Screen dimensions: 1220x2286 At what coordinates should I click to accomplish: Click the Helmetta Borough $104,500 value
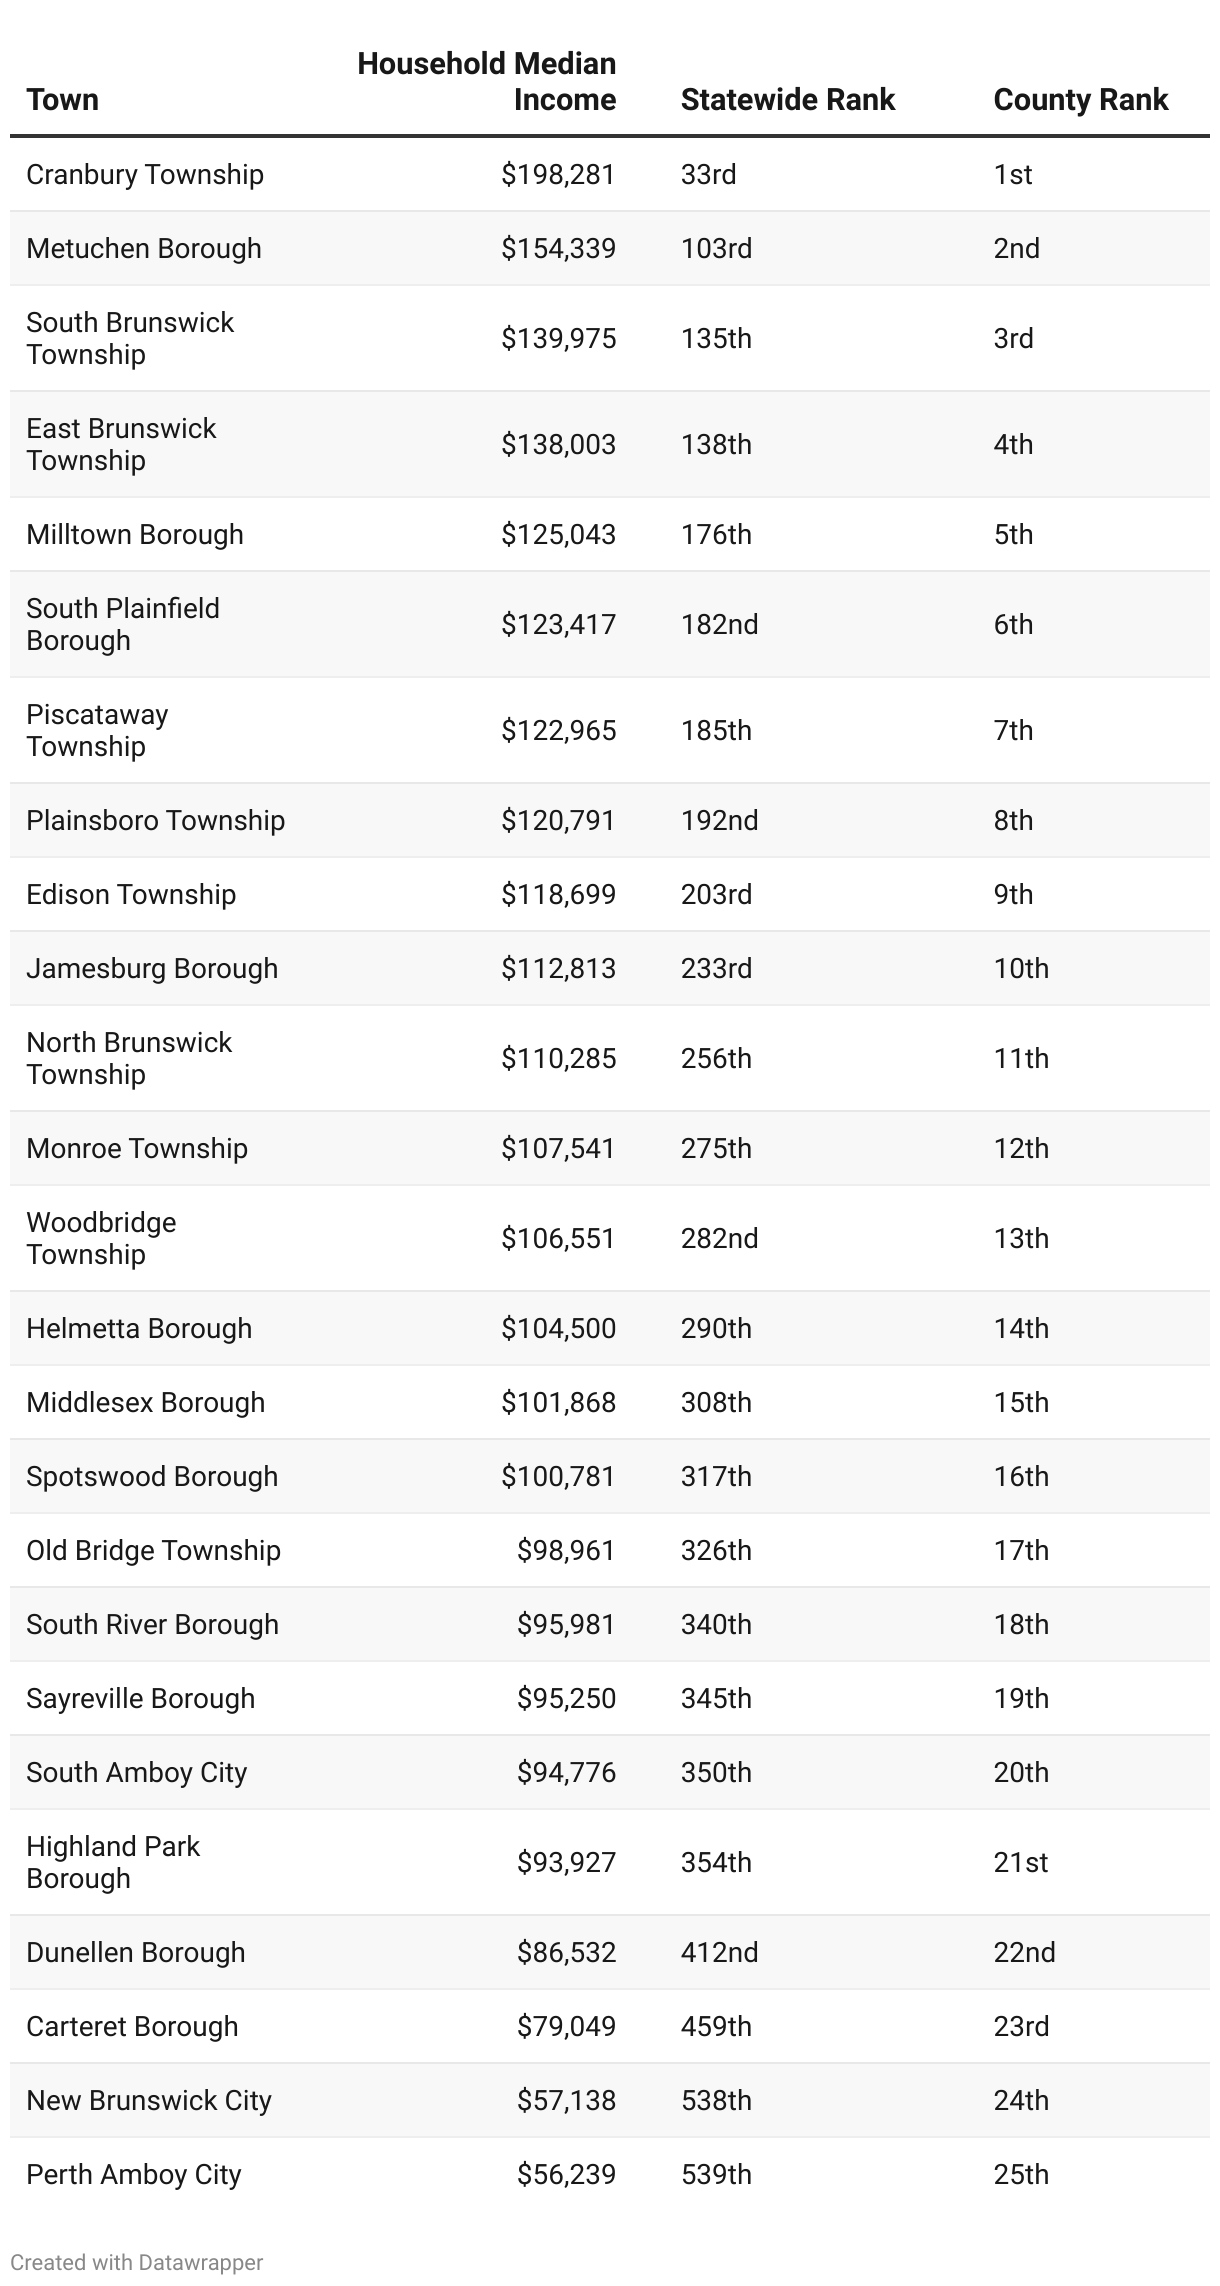pyautogui.click(x=558, y=1329)
